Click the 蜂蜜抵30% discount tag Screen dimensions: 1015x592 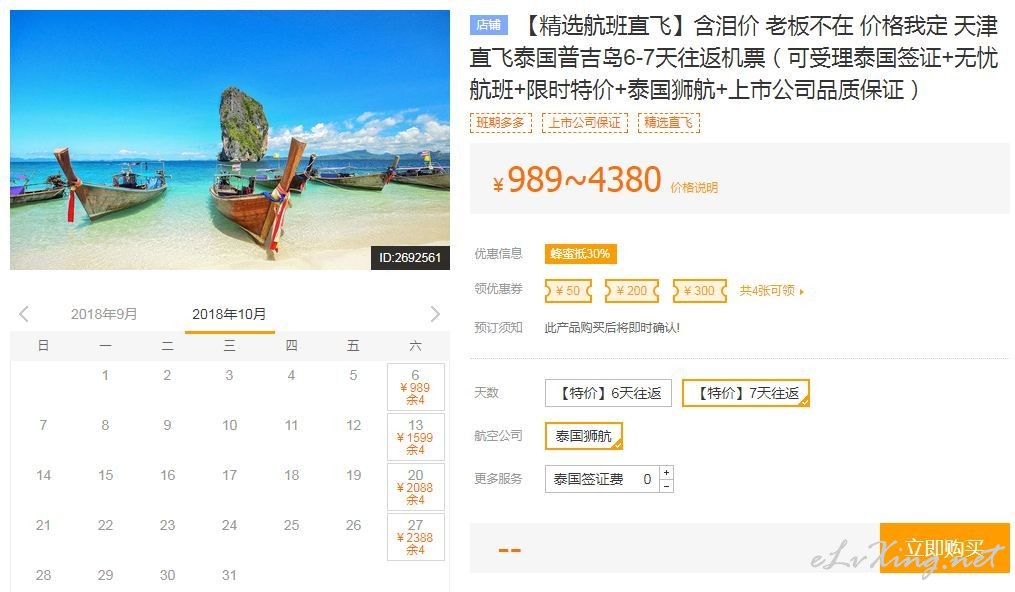pyautogui.click(x=581, y=254)
